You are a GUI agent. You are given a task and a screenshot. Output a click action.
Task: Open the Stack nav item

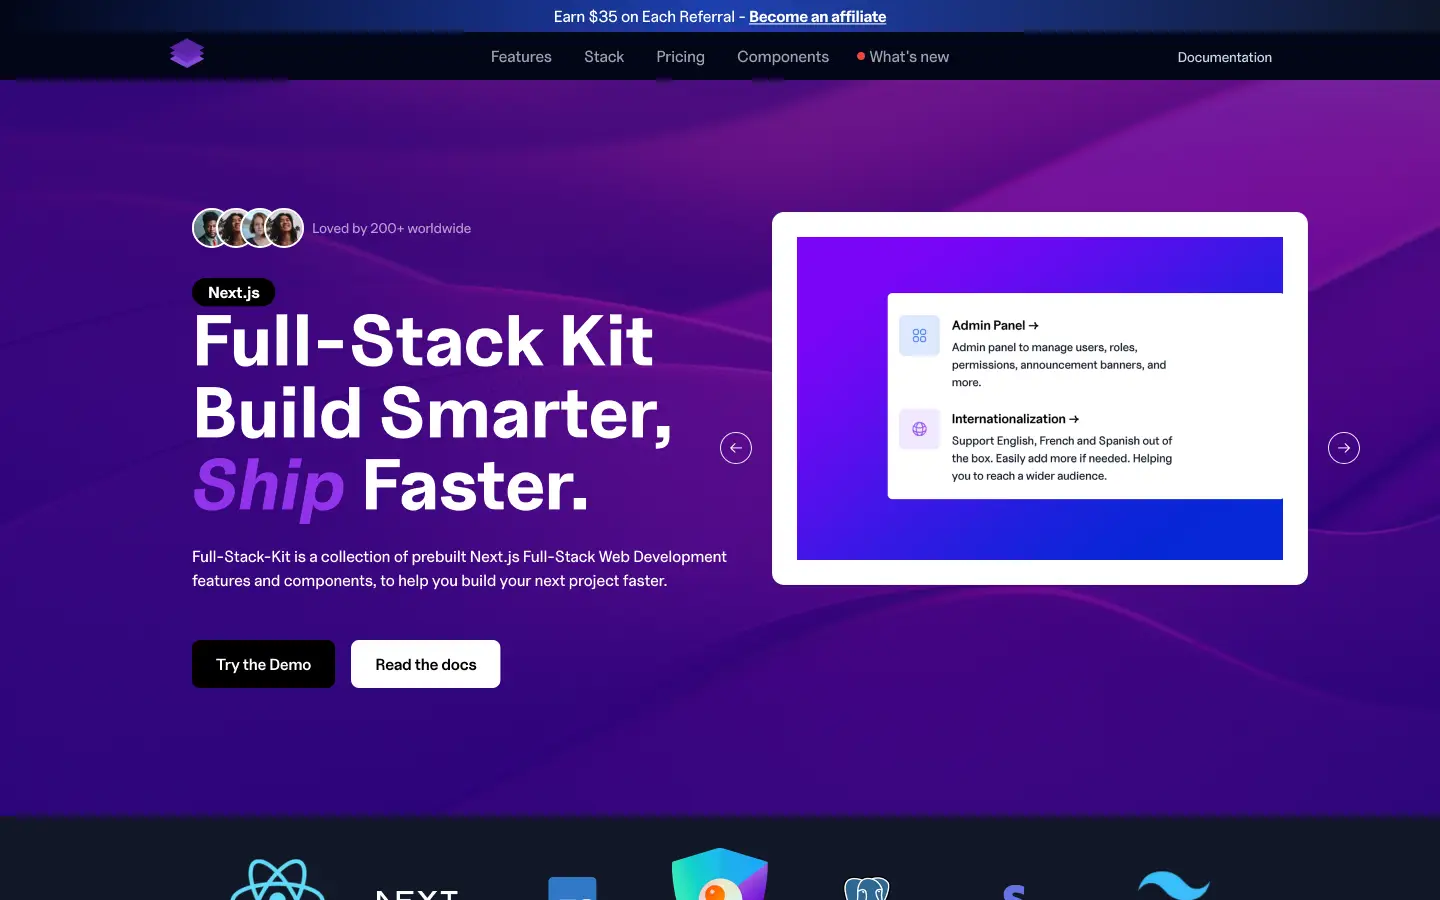point(604,57)
